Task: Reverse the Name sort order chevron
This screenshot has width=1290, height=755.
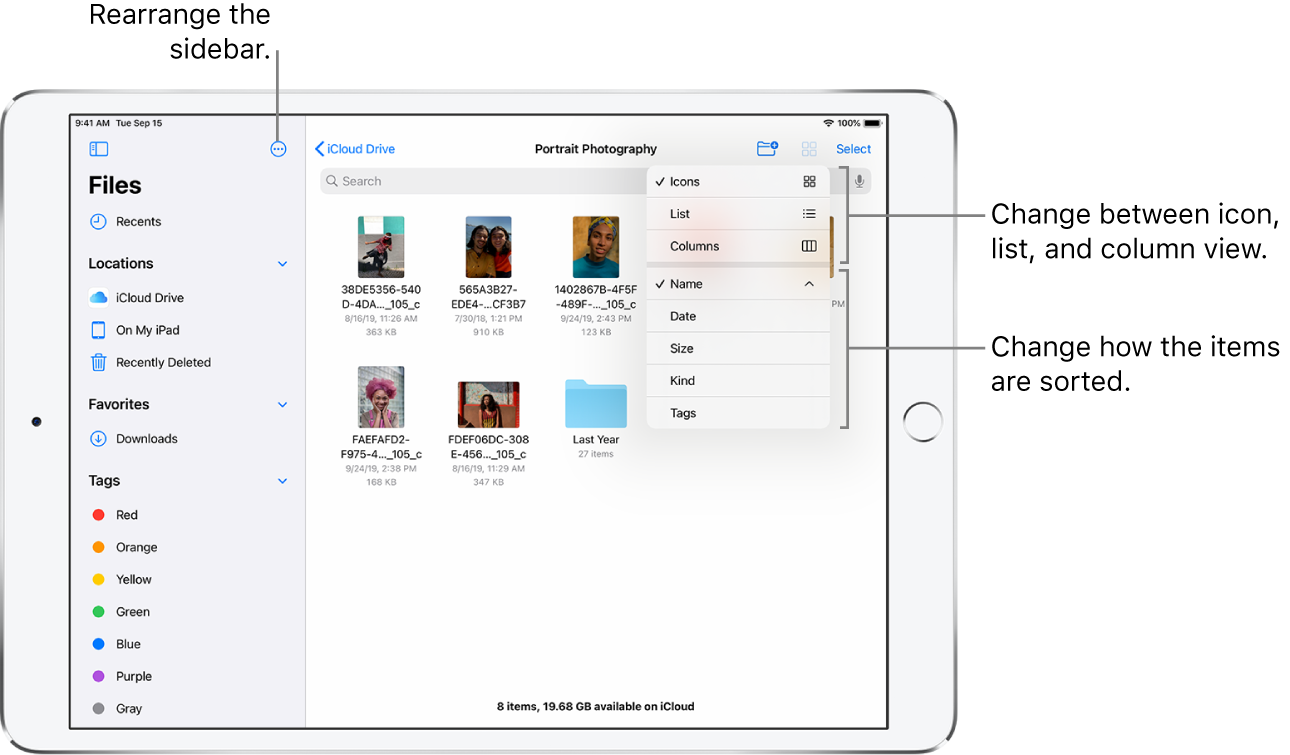Action: (x=809, y=284)
